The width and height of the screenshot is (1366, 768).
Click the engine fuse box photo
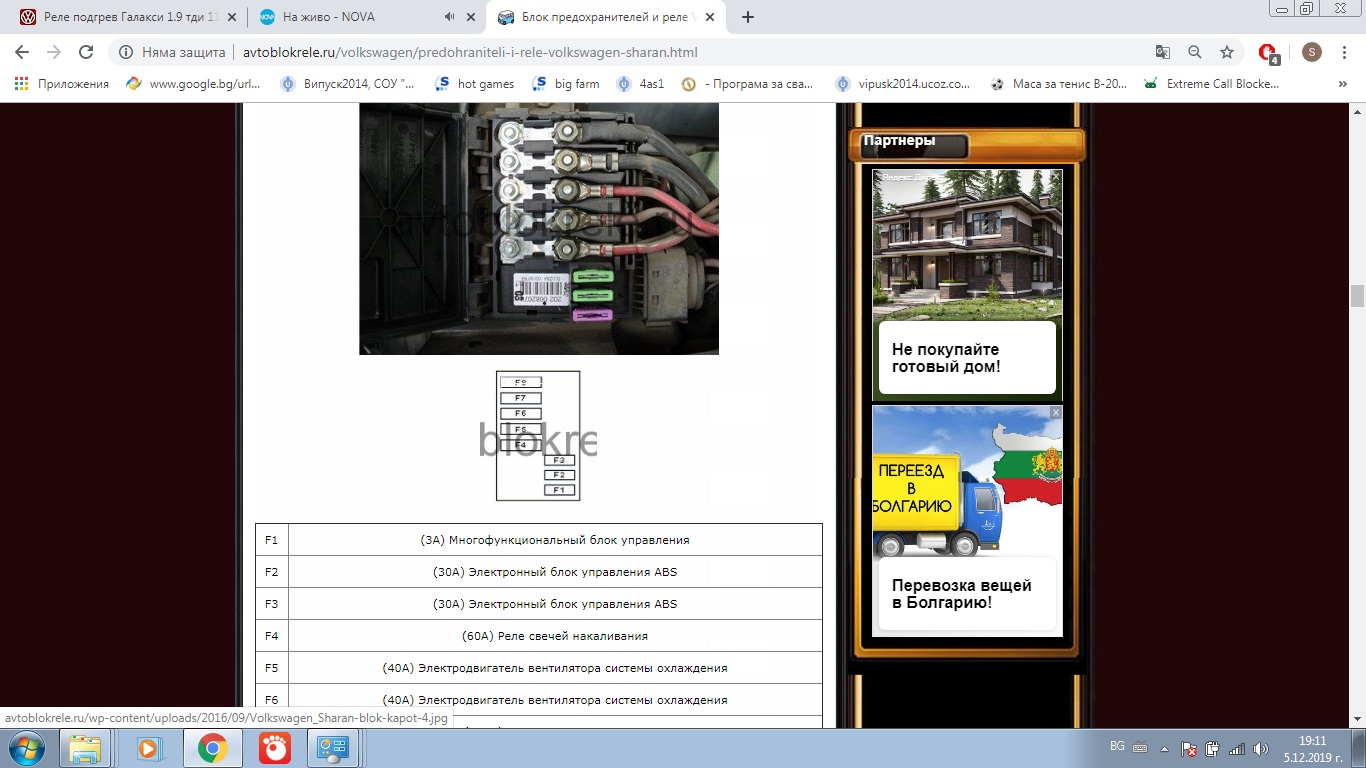point(538,228)
